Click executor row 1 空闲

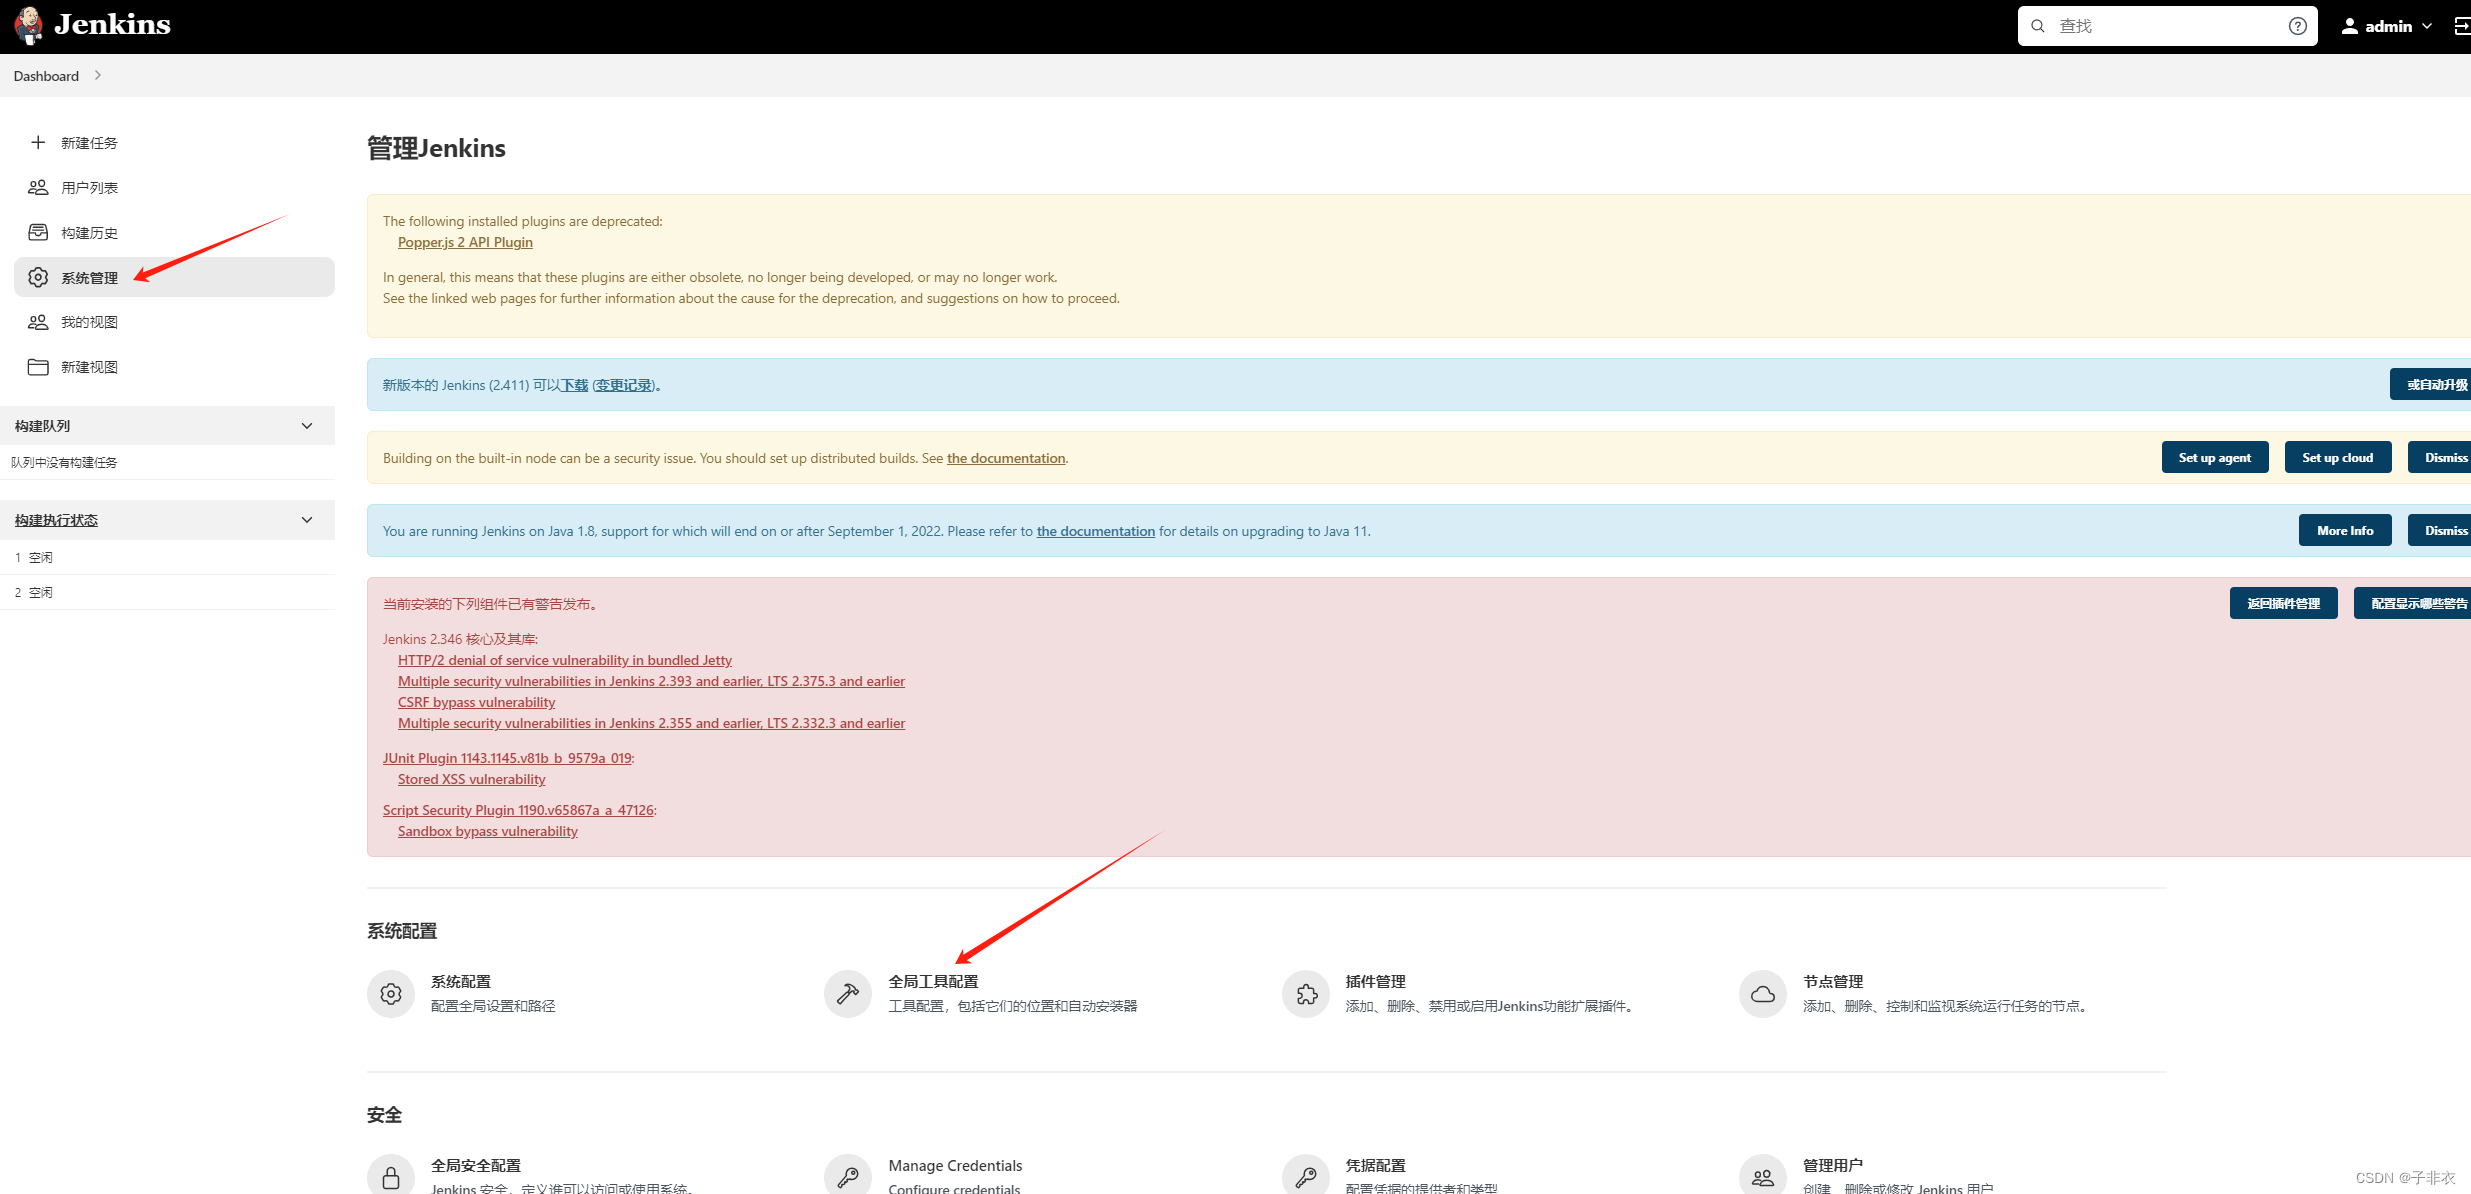point(167,557)
